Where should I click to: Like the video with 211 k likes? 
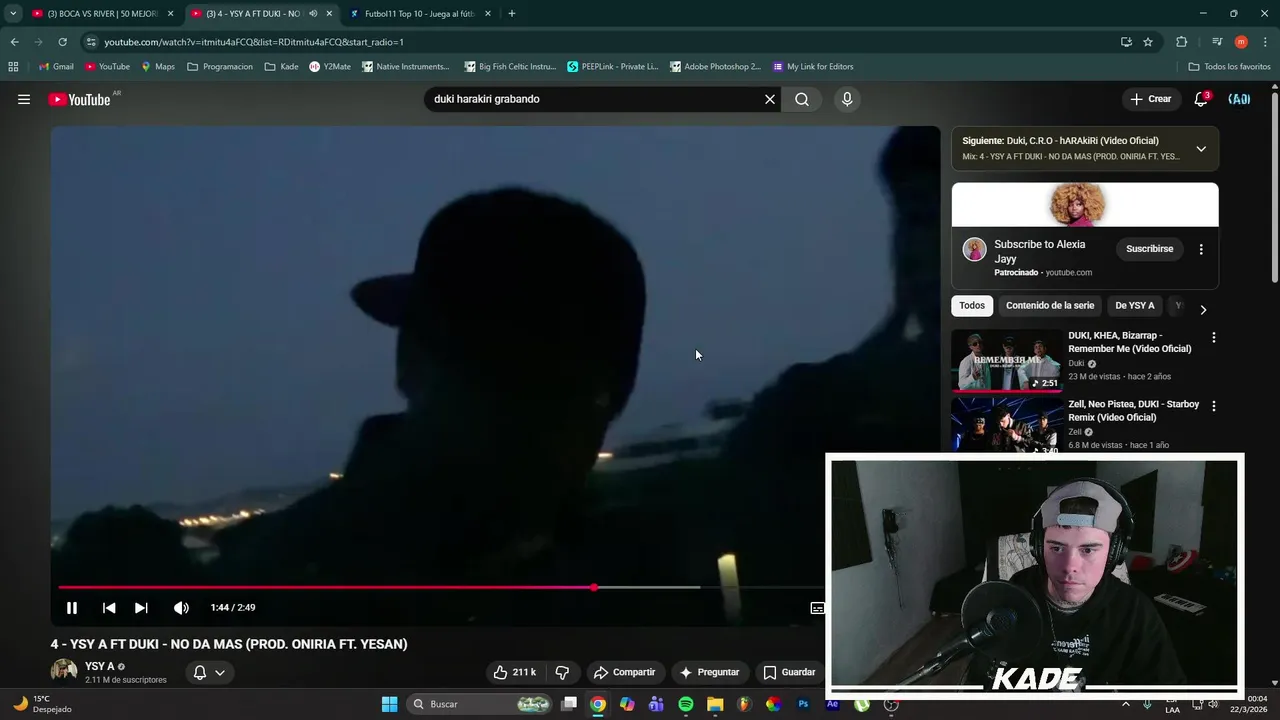coord(516,672)
